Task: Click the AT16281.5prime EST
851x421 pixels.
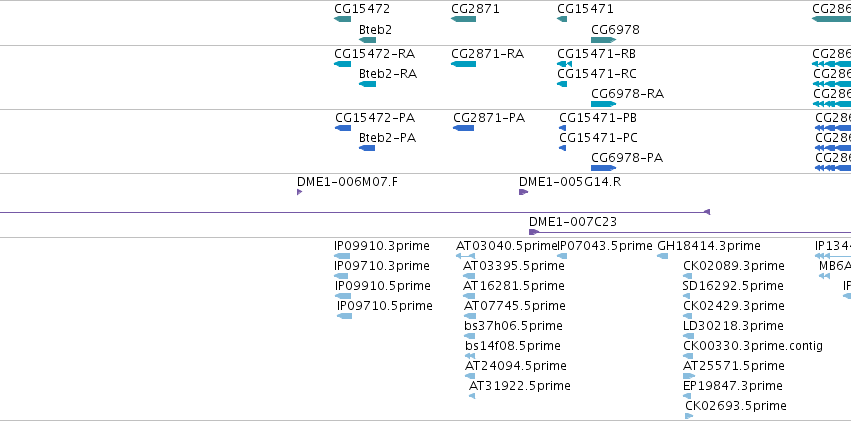Action: 469,296
